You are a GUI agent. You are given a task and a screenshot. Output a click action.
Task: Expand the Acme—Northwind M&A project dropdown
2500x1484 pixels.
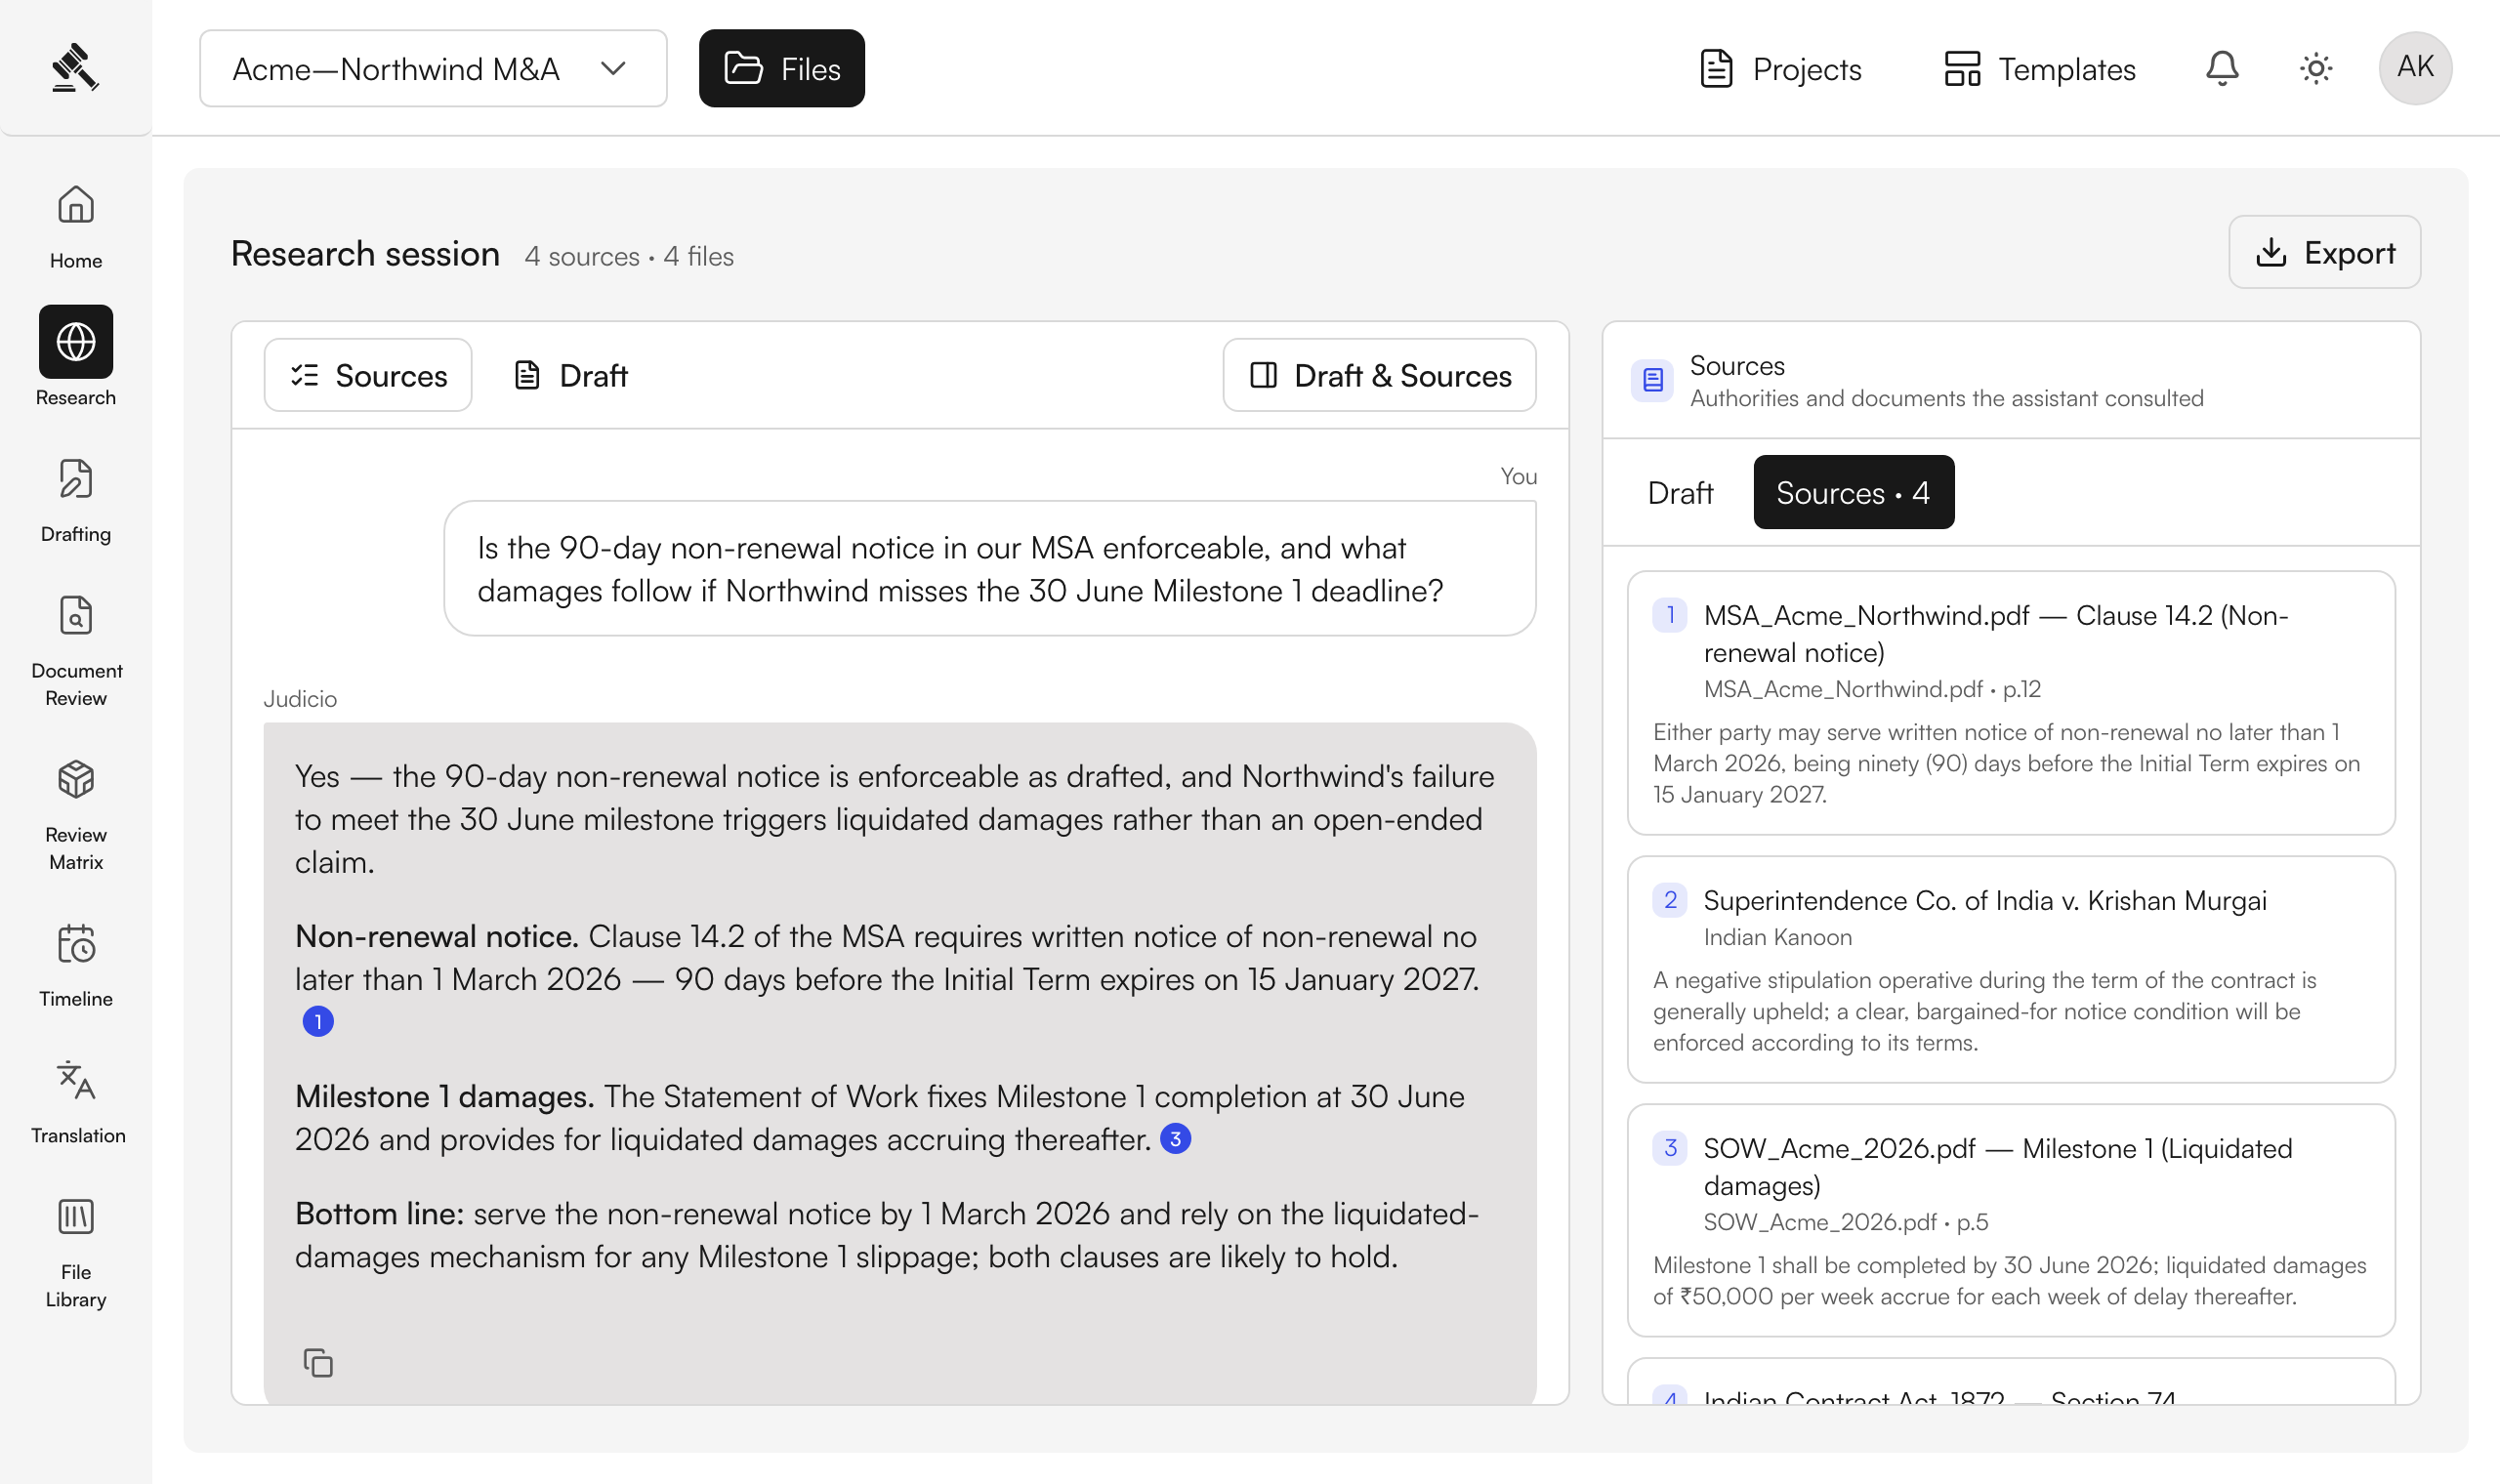click(433, 68)
